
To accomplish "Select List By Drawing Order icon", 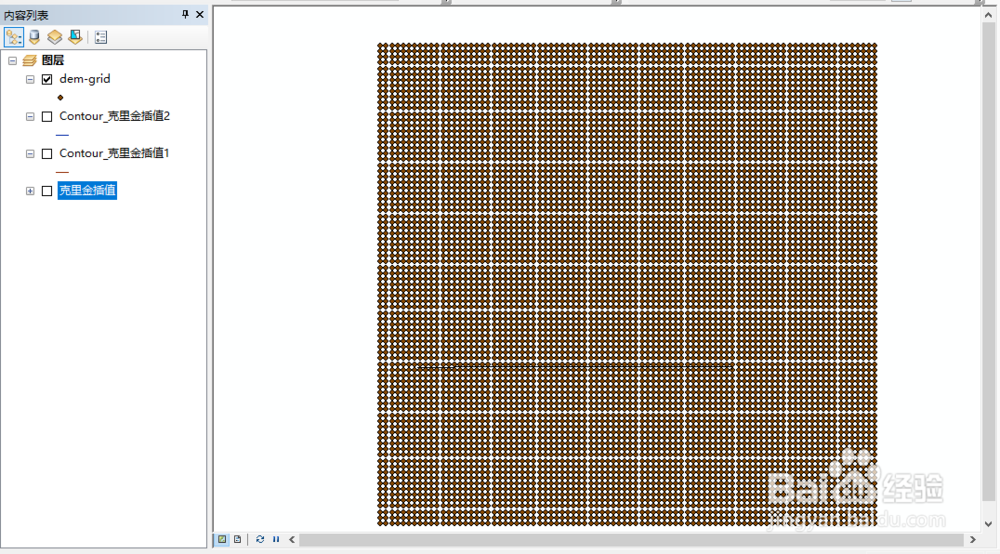I will point(13,37).
